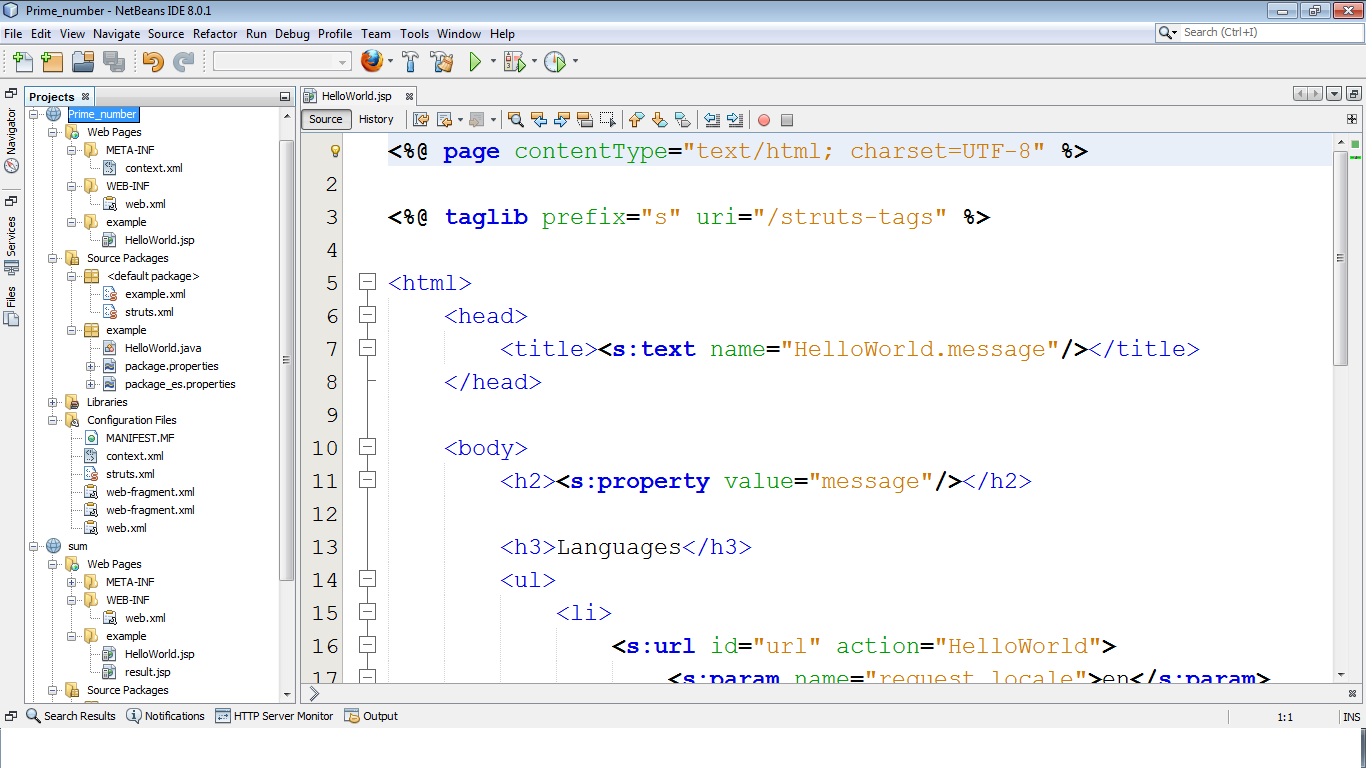Select the HelloWorld.jsp editor tab
Screen dimensions: 1366x768
click(x=356, y=96)
